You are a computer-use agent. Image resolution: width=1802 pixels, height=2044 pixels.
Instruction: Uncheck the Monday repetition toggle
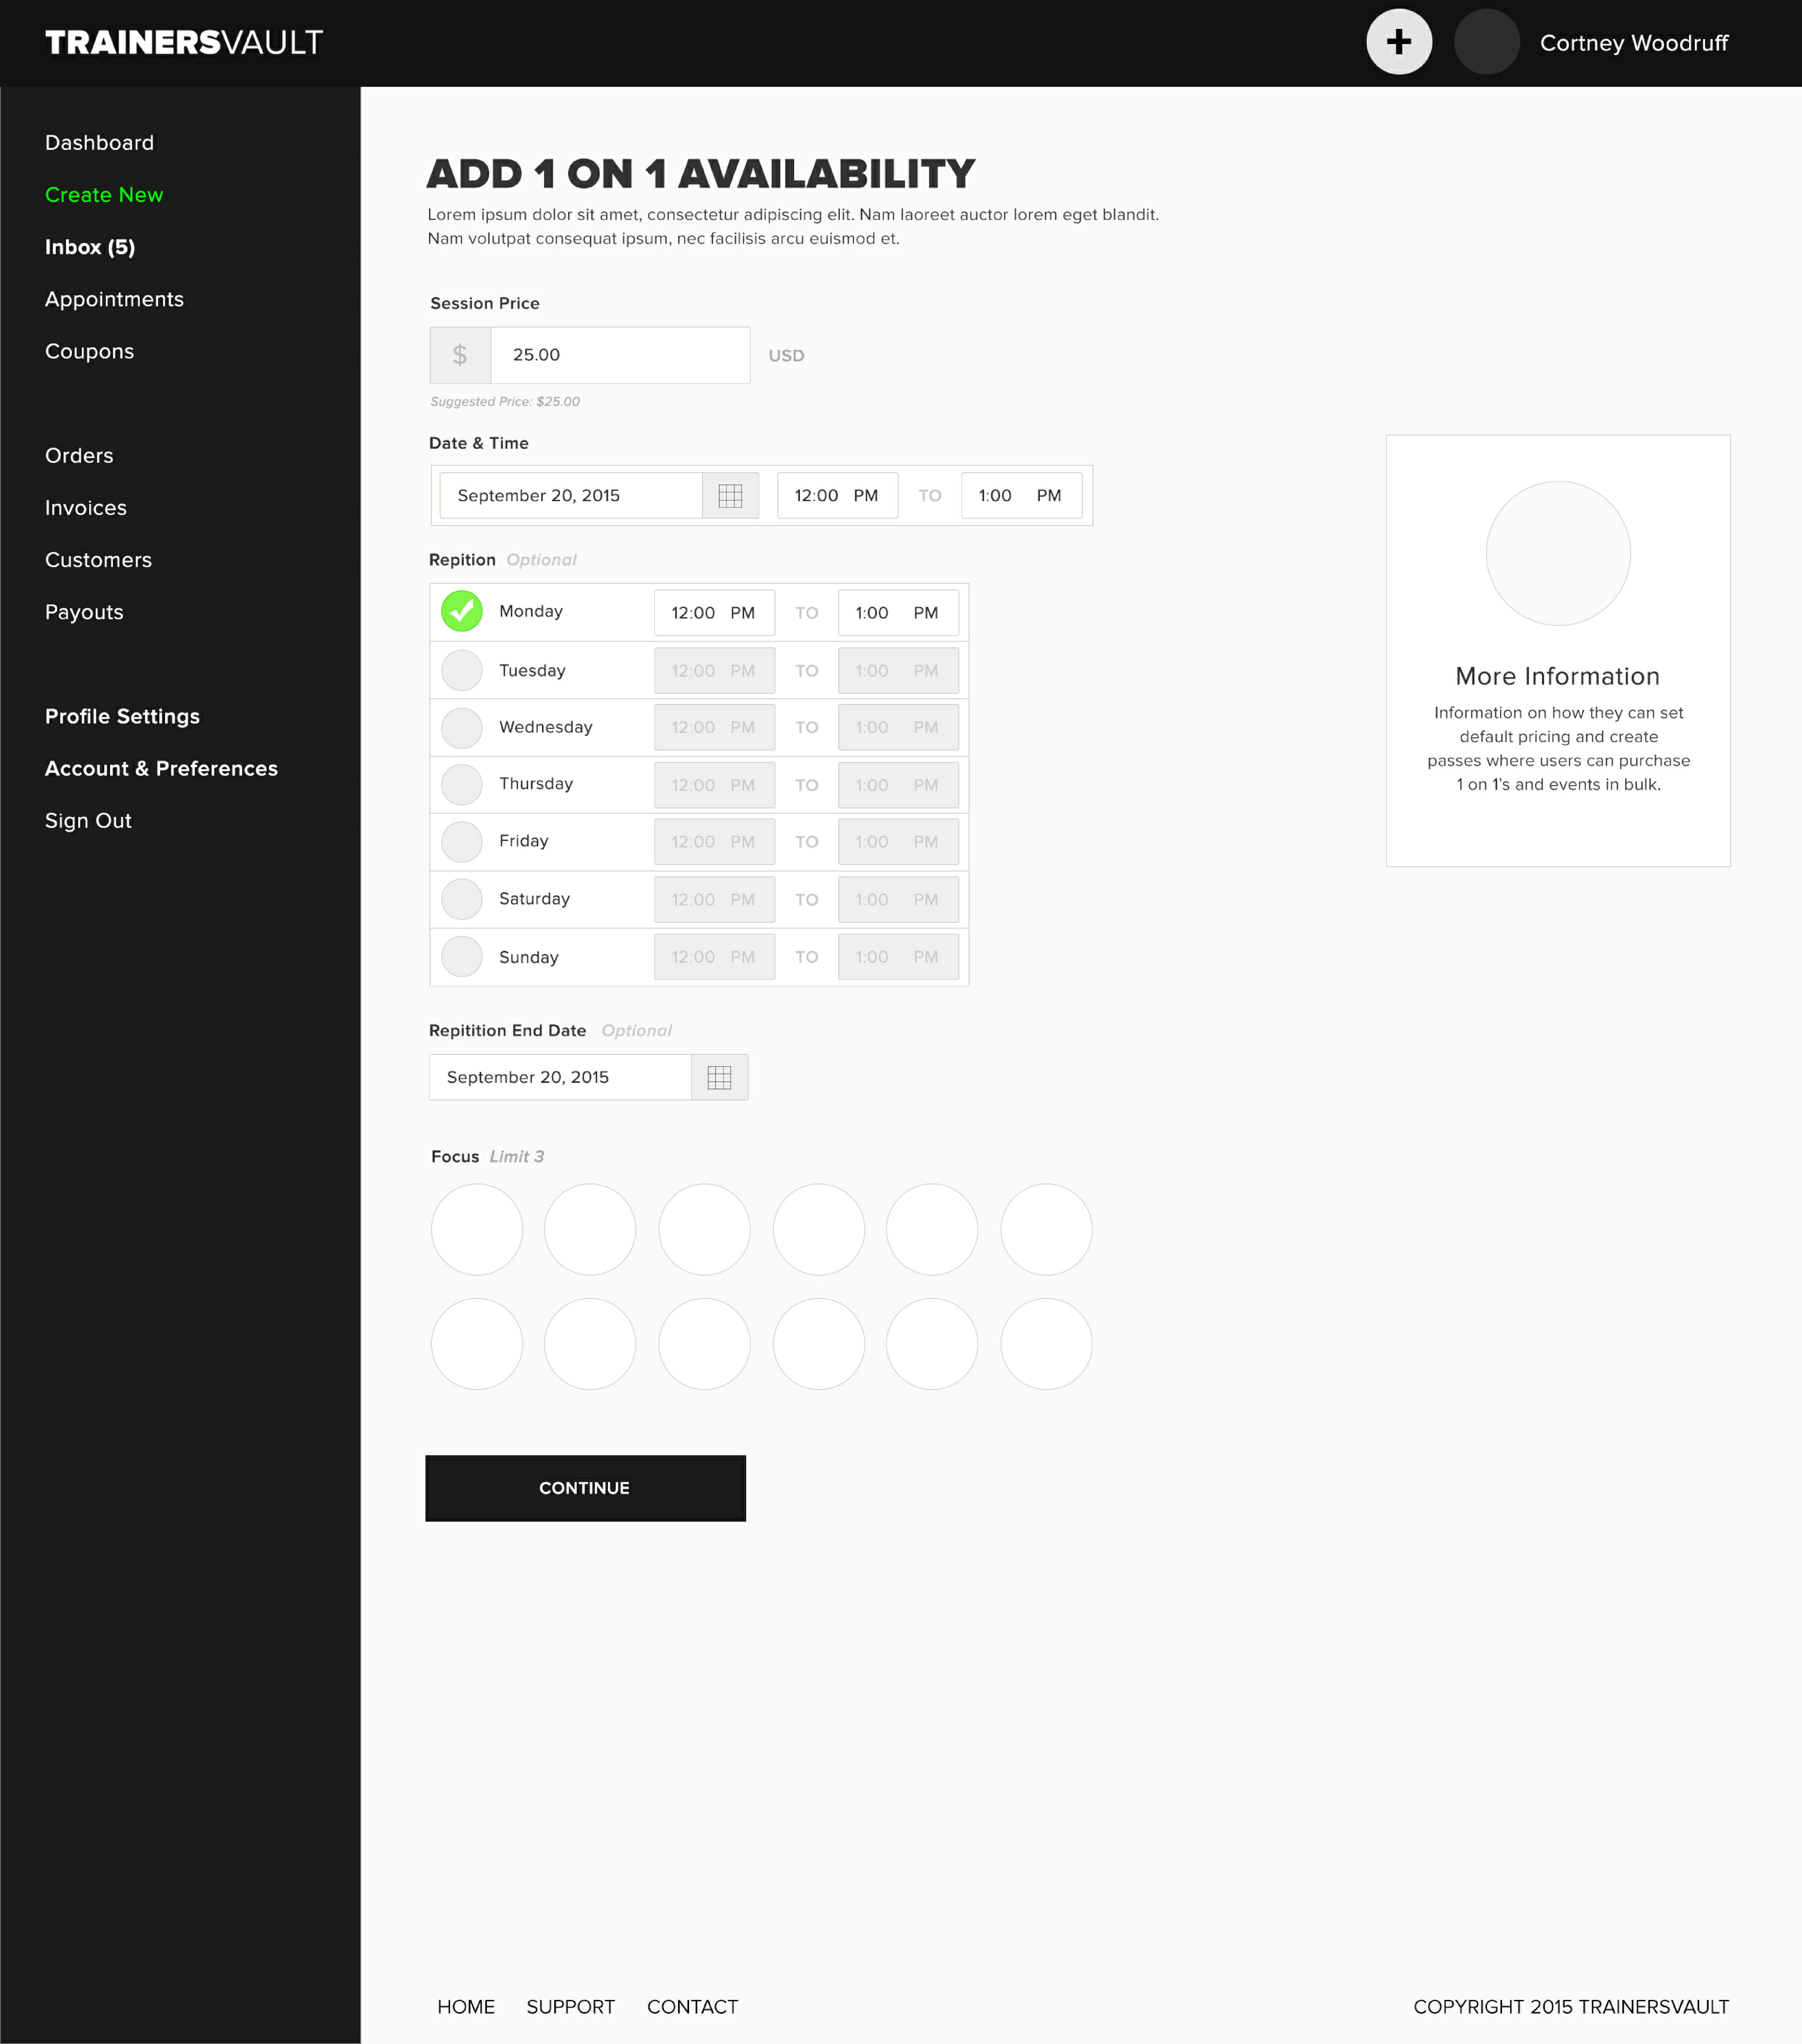click(x=462, y=611)
